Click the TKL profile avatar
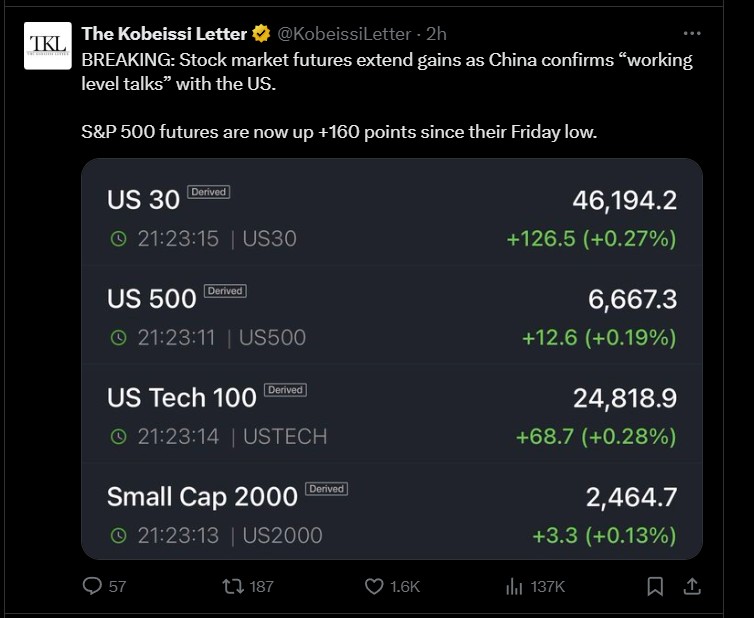754x618 pixels. [x=47, y=45]
